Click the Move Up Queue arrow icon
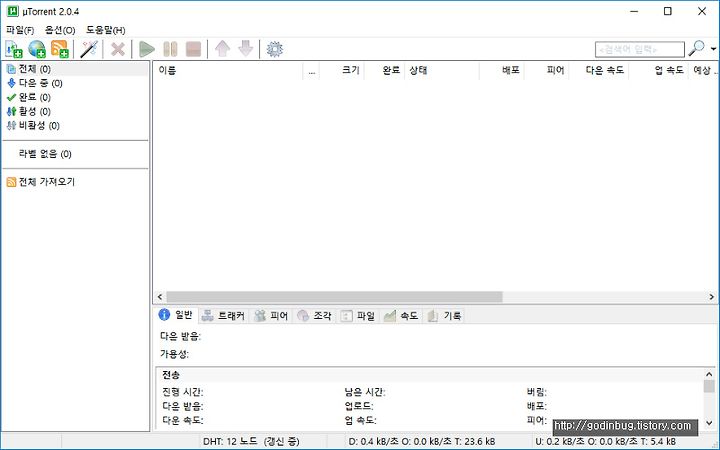720x450 pixels. pos(222,49)
